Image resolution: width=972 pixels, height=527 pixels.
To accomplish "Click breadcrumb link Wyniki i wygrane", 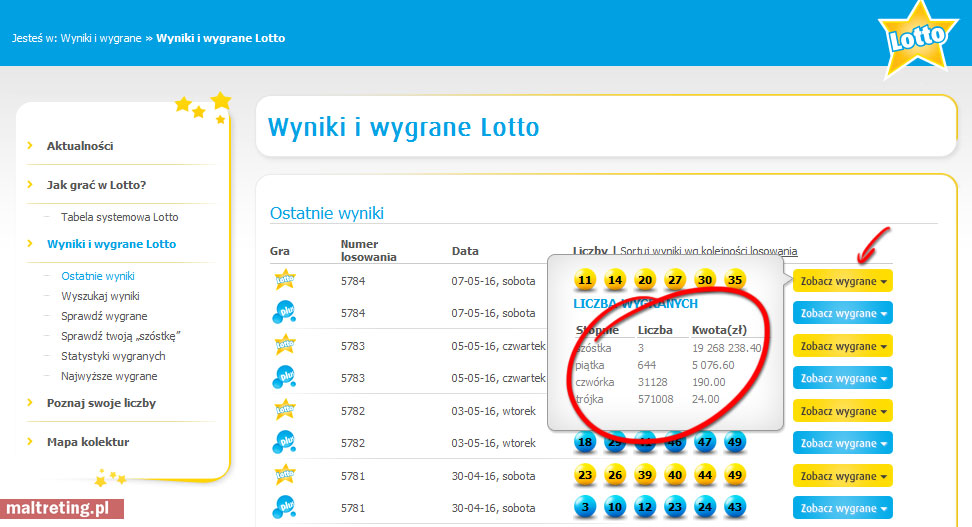I will [x=101, y=38].
